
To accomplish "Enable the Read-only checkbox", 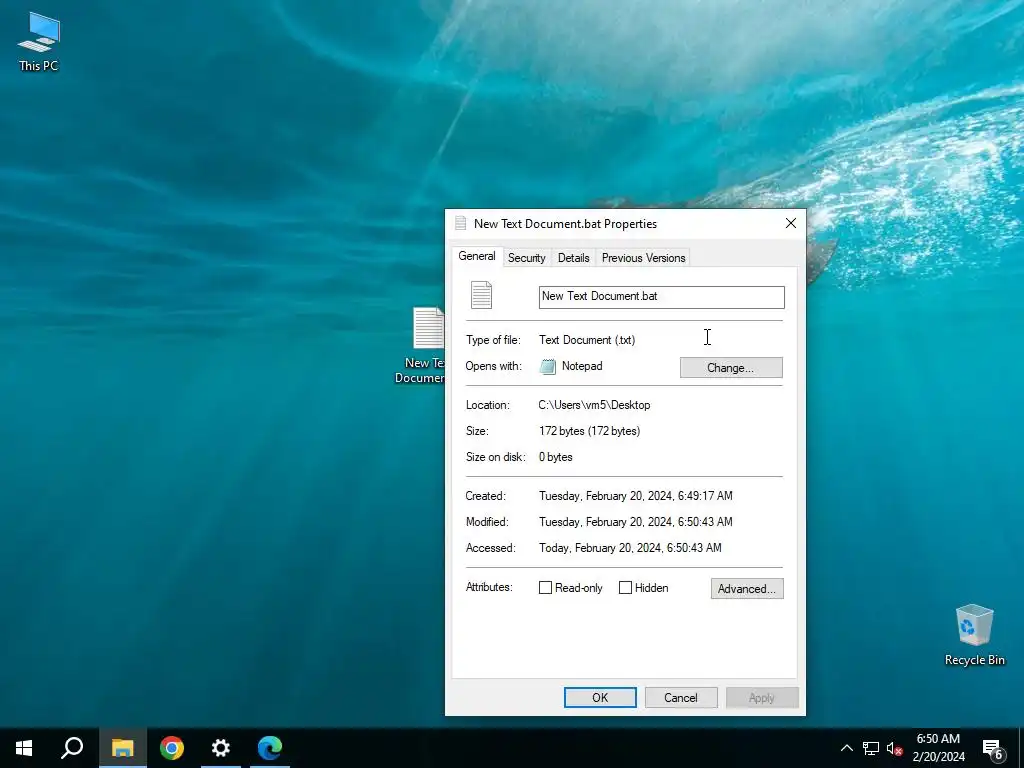I will [545, 588].
